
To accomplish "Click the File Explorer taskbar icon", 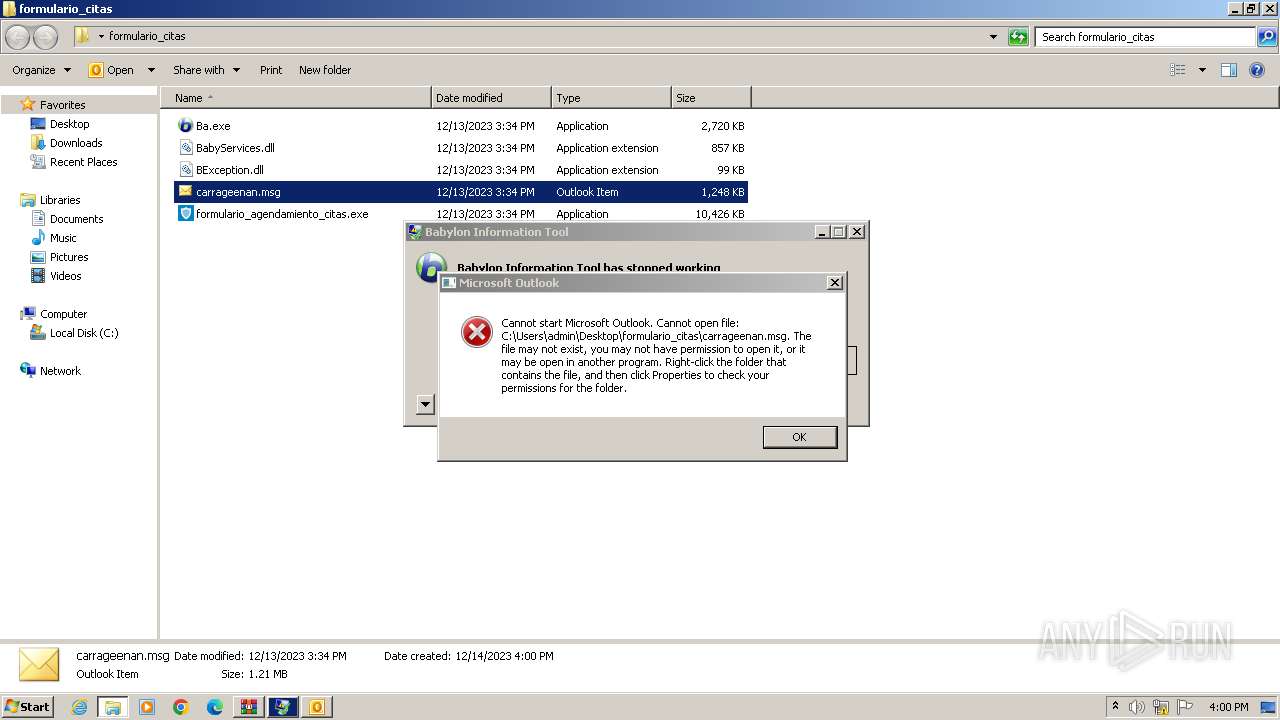I will pos(113,707).
